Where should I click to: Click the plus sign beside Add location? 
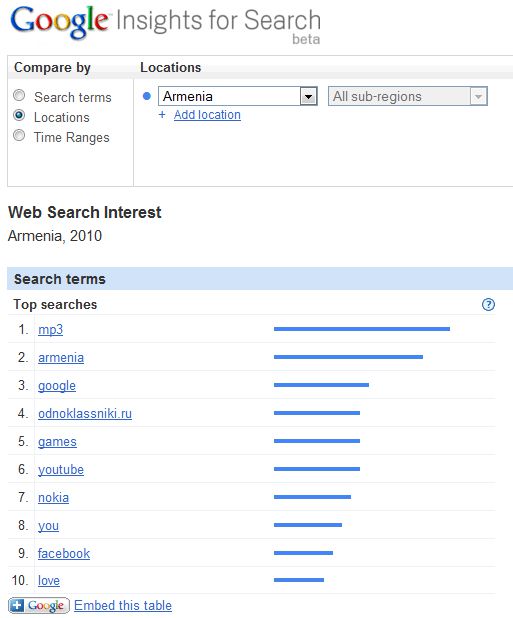(x=162, y=115)
